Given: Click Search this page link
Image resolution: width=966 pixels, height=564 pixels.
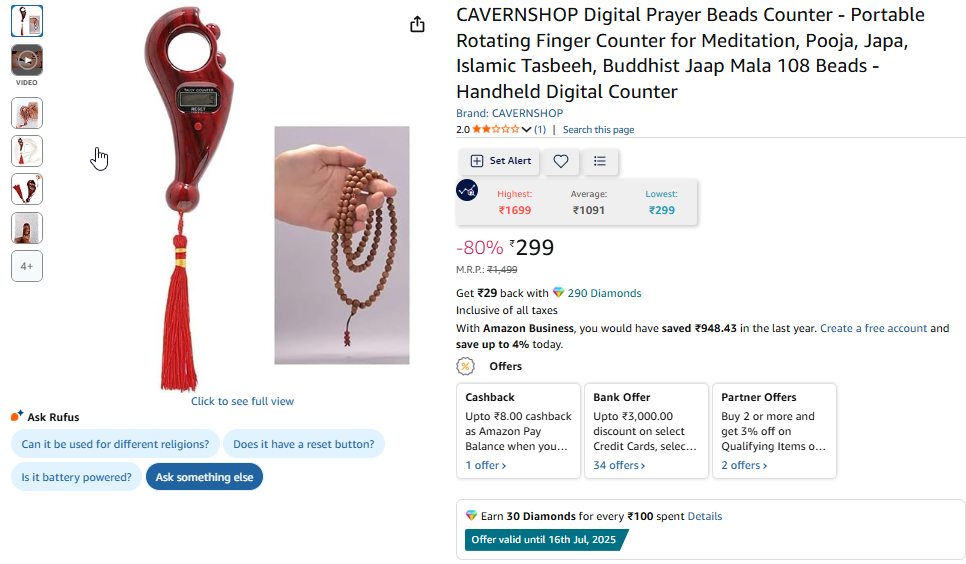Looking at the screenshot, I should pos(598,130).
